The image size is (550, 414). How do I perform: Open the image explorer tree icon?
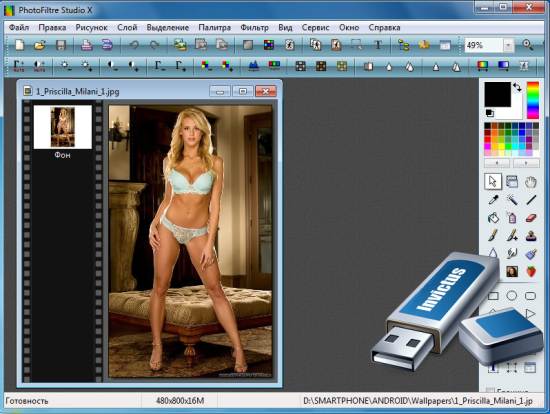404,45
